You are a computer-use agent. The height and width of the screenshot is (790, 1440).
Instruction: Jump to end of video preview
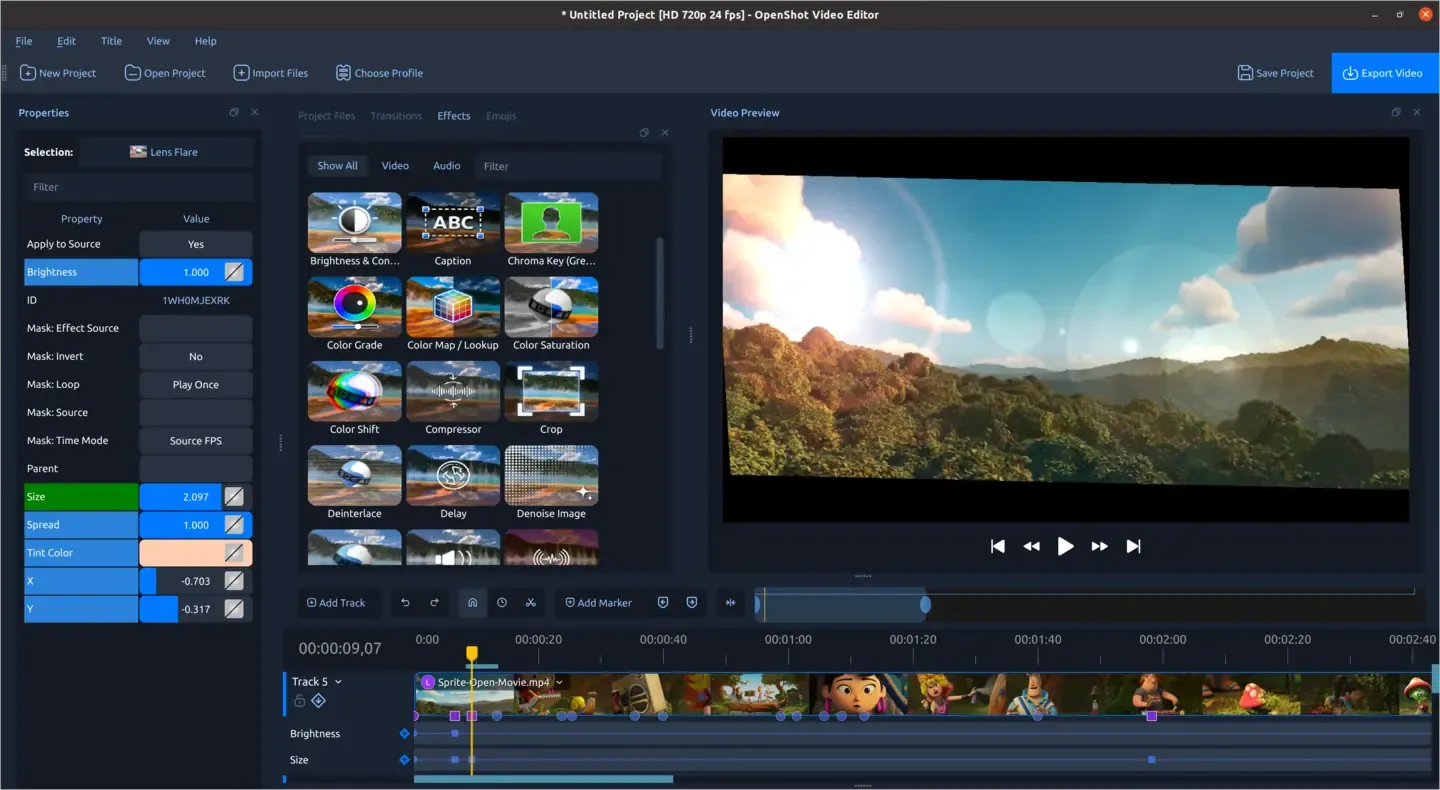pos(1133,546)
